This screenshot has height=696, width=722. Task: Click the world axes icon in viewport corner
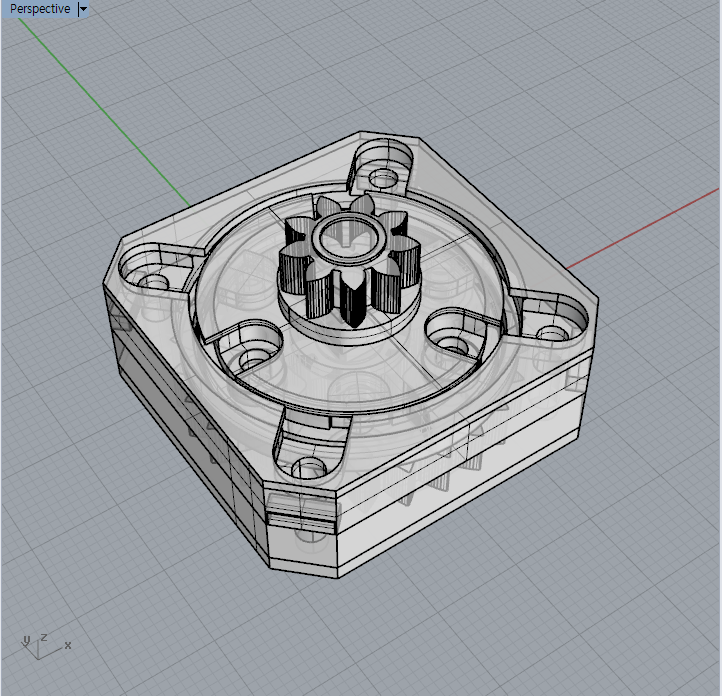pyautogui.click(x=46, y=646)
